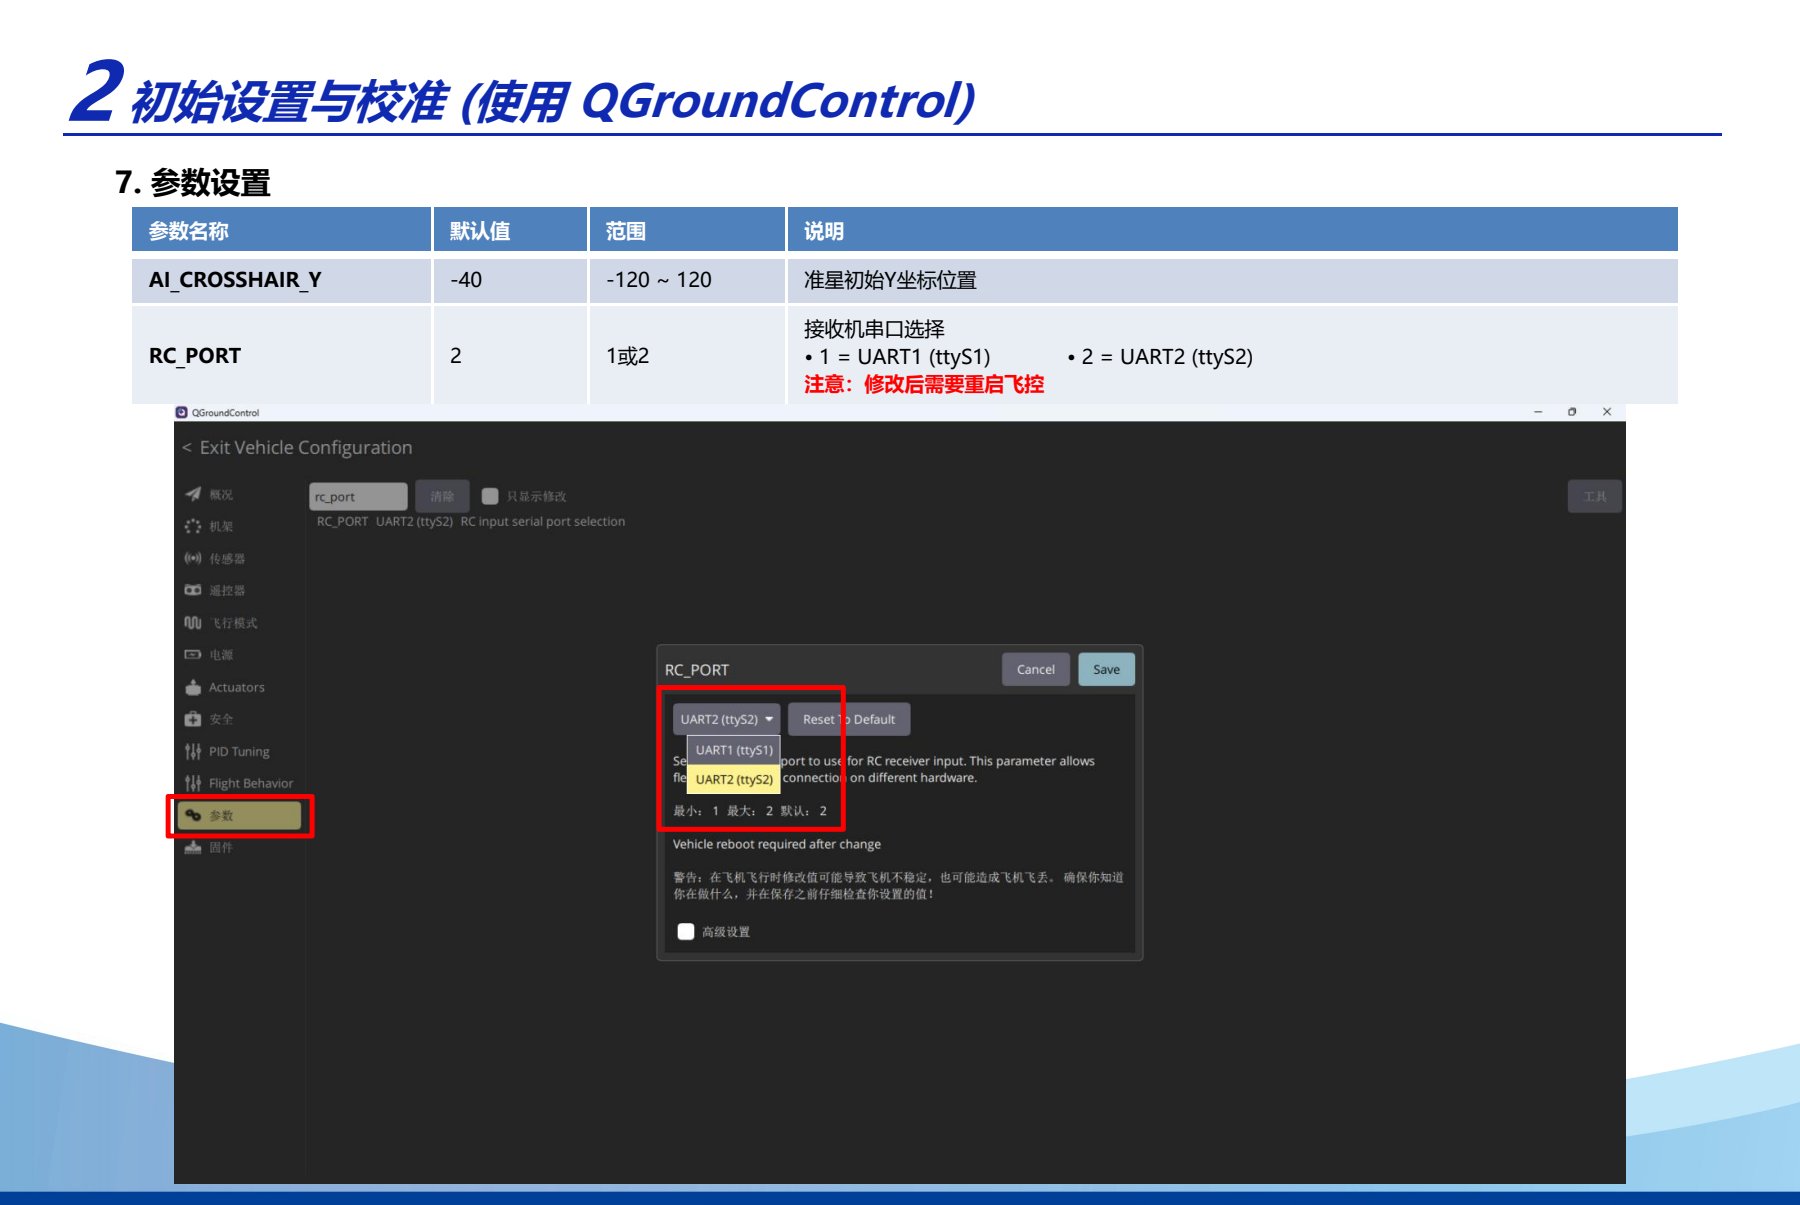Click the 参数名称 table header

click(281, 230)
